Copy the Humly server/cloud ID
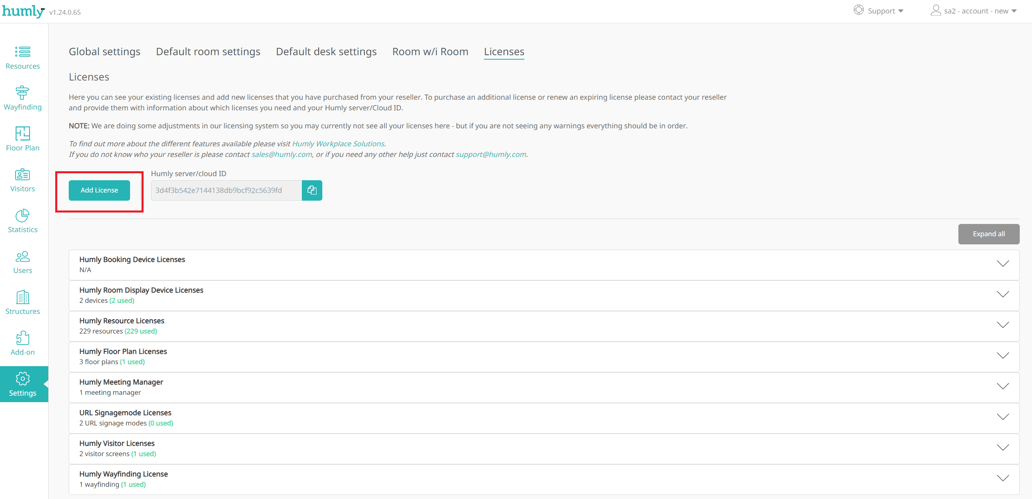1032x499 pixels. click(x=312, y=190)
